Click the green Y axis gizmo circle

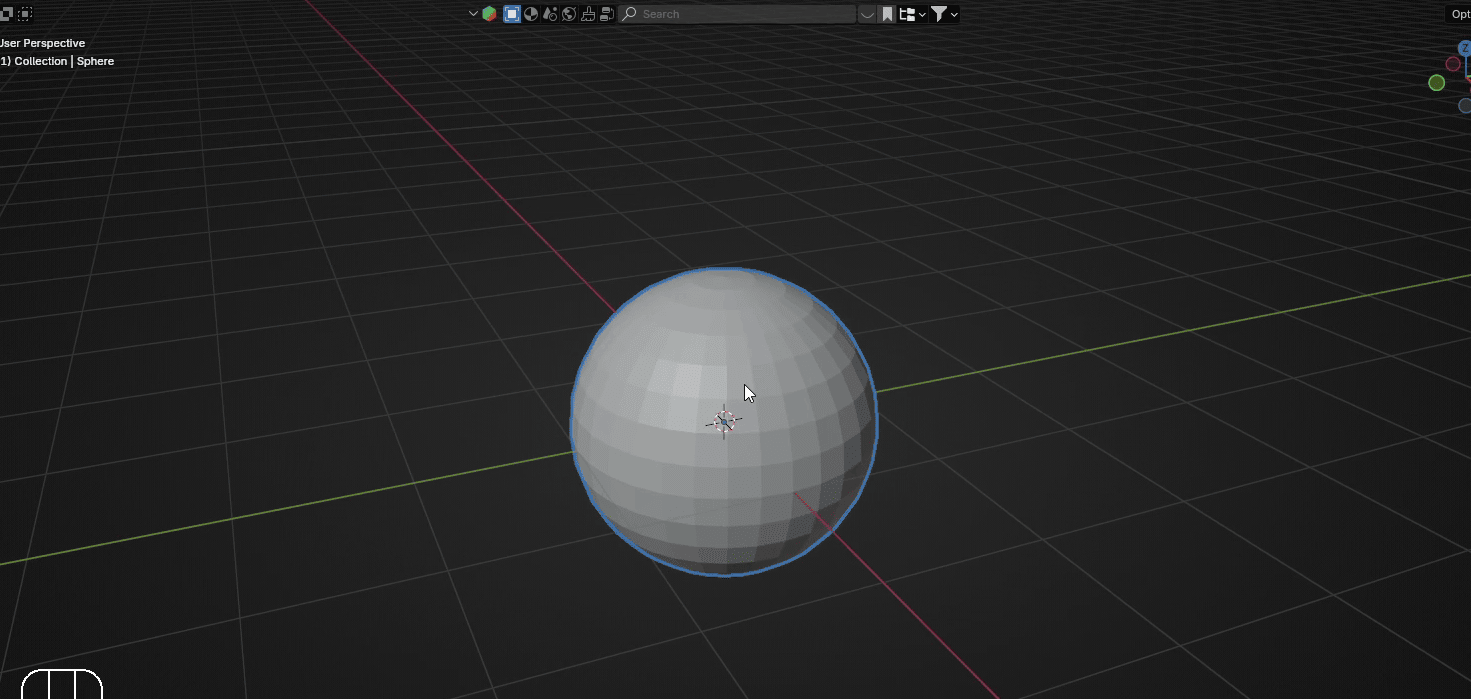pyautogui.click(x=1437, y=83)
